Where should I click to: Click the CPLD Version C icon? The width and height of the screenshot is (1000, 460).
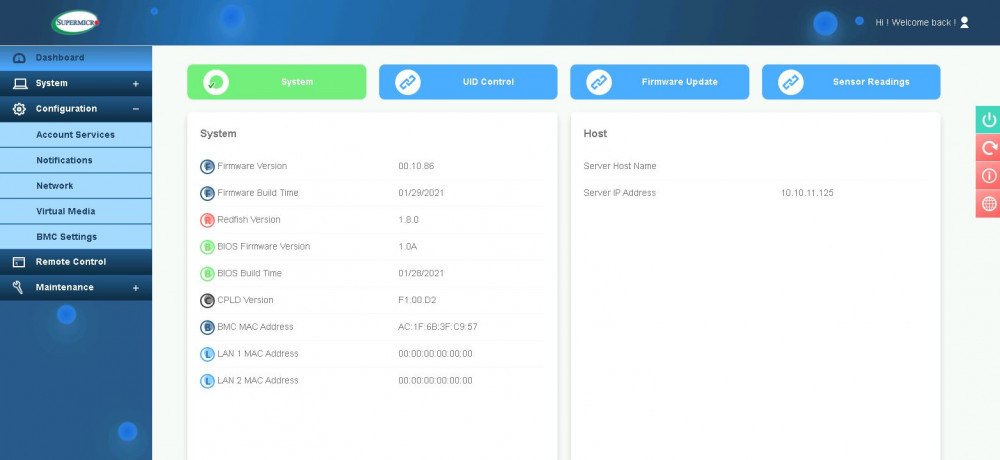pos(207,300)
